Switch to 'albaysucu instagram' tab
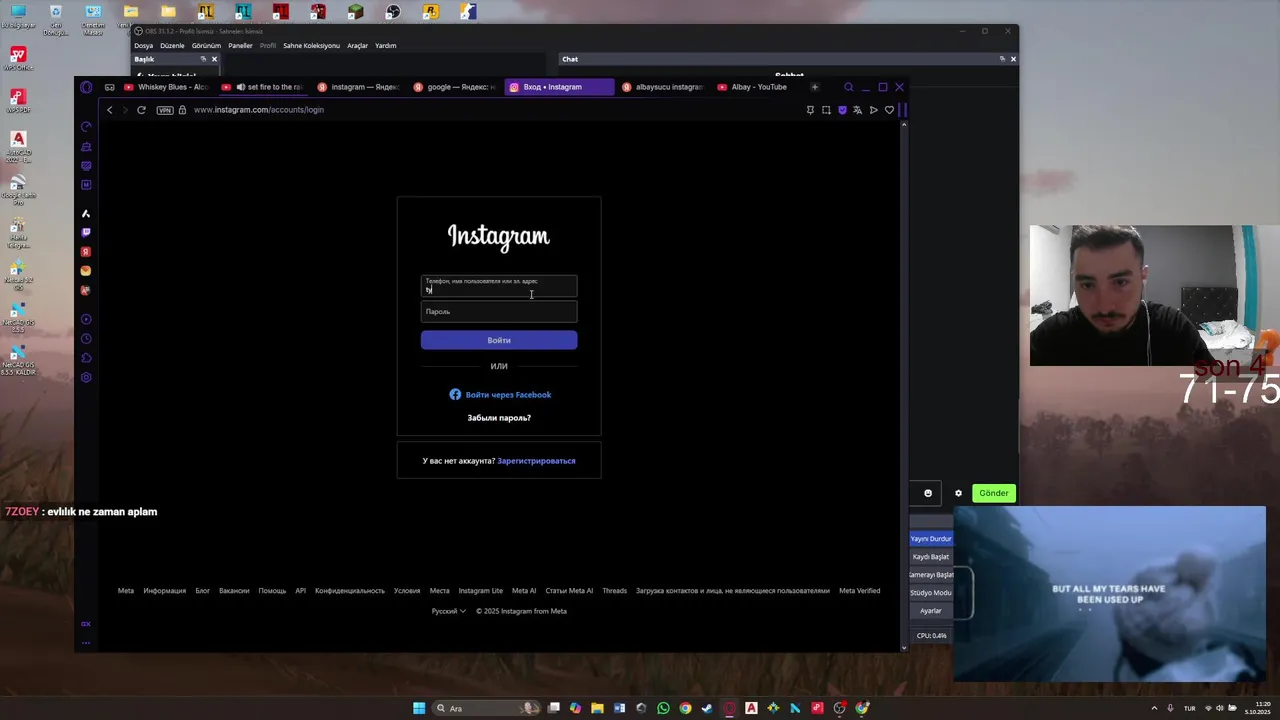The height and width of the screenshot is (720, 1280). [663, 87]
